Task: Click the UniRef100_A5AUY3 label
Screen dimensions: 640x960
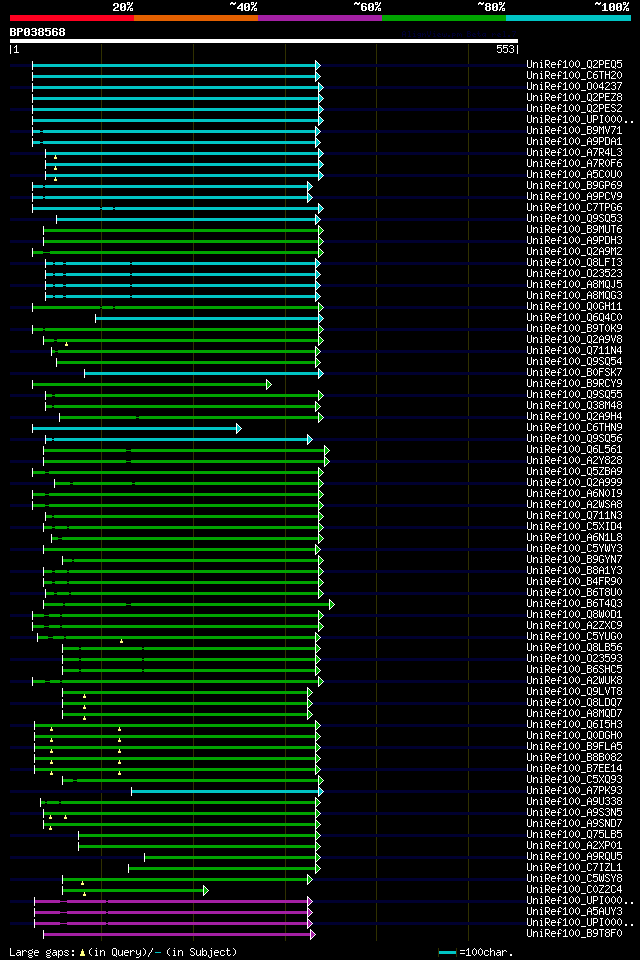Action: (574, 913)
